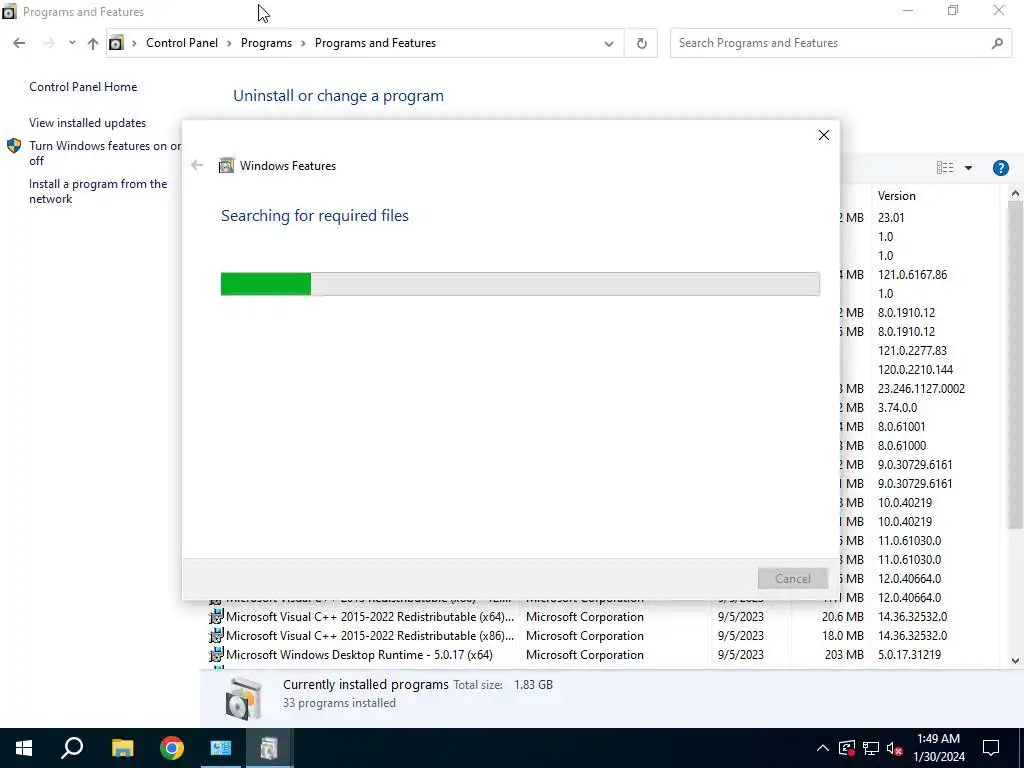The height and width of the screenshot is (768, 1024).
Task: Select Microsoft Windows Desktop Runtime 5.0.17 row
Action: point(602,654)
